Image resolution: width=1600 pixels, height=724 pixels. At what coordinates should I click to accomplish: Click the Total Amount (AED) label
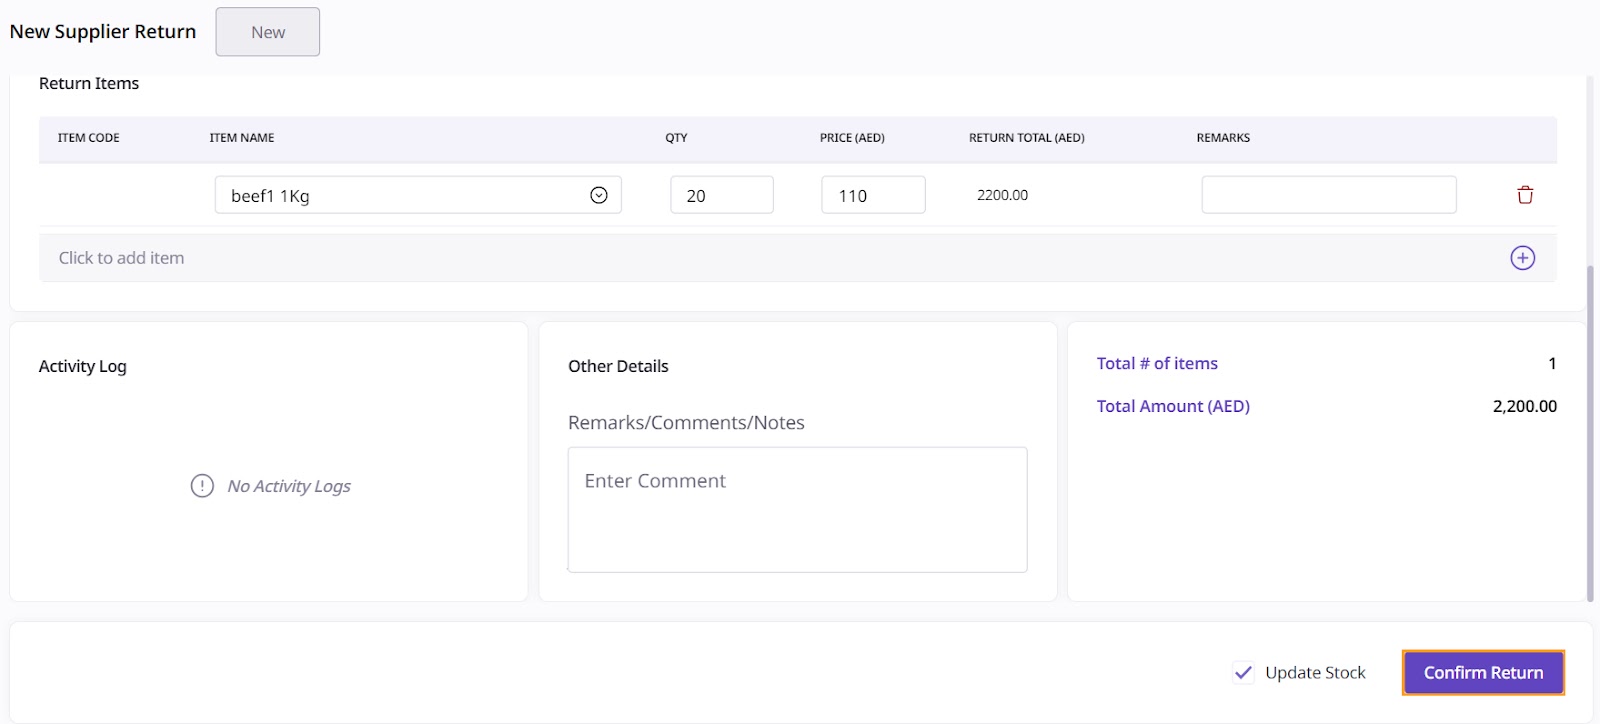(x=1173, y=406)
